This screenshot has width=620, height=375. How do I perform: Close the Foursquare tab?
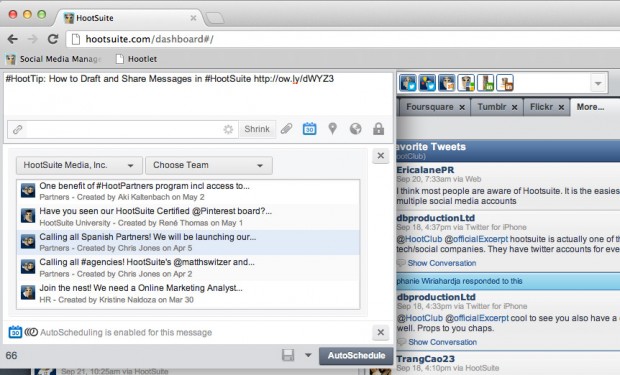462,107
